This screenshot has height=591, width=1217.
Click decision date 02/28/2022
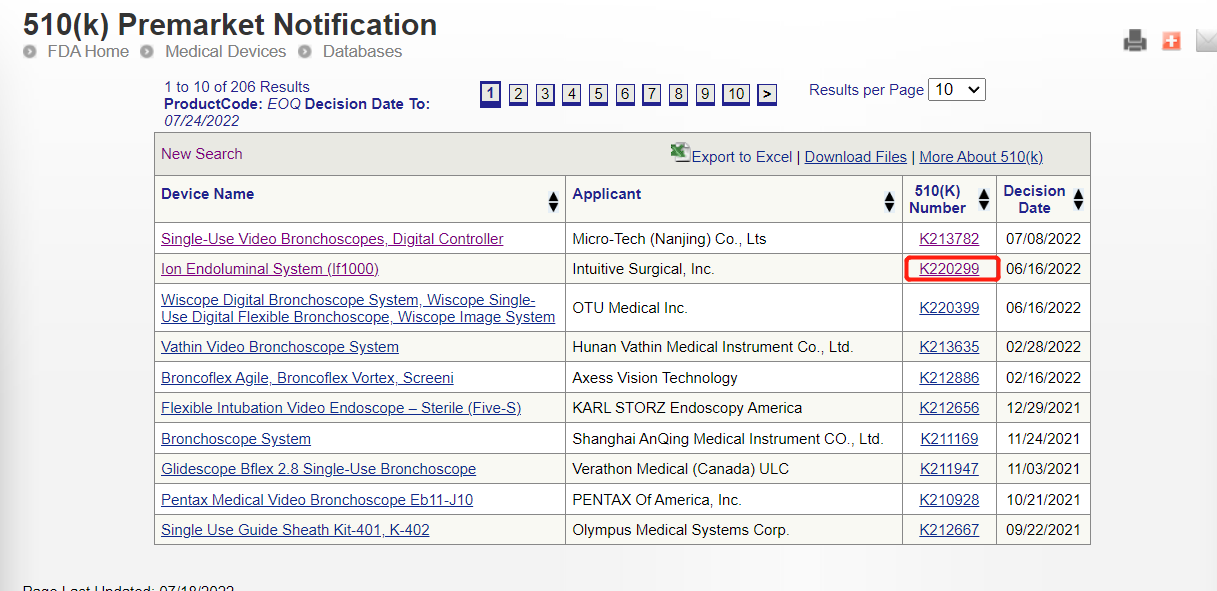pos(1043,347)
